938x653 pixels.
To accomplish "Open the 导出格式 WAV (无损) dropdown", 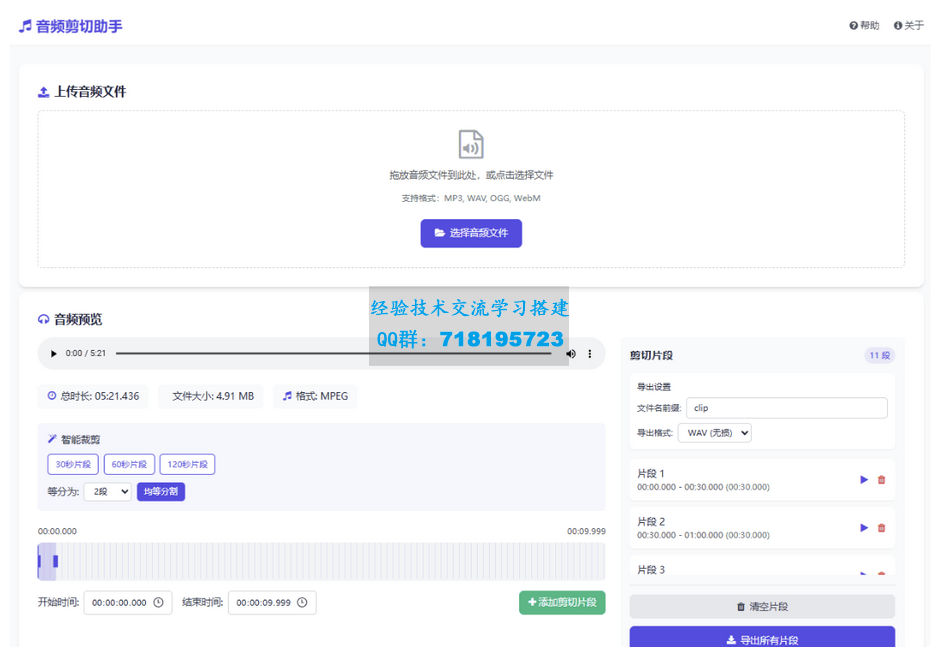I will (714, 432).
